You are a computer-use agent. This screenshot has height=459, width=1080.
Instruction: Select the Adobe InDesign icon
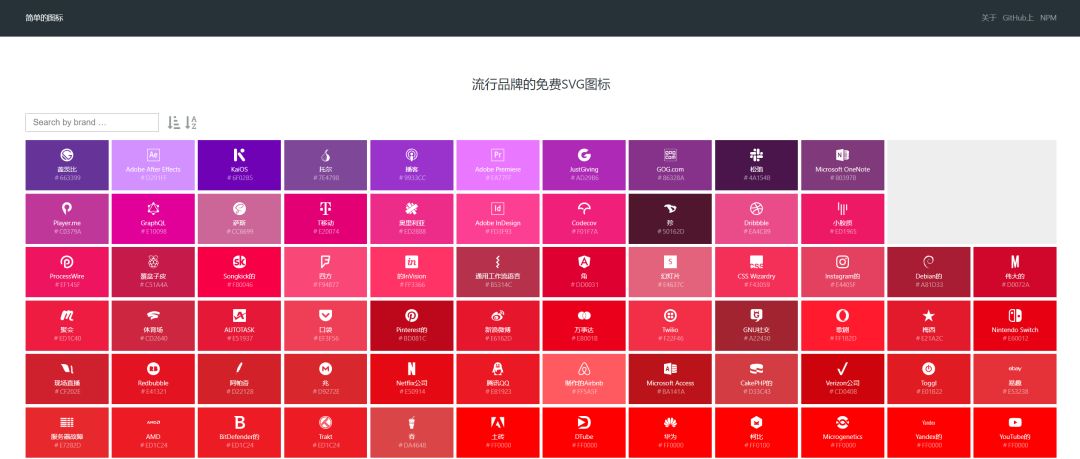[x=497, y=218]
